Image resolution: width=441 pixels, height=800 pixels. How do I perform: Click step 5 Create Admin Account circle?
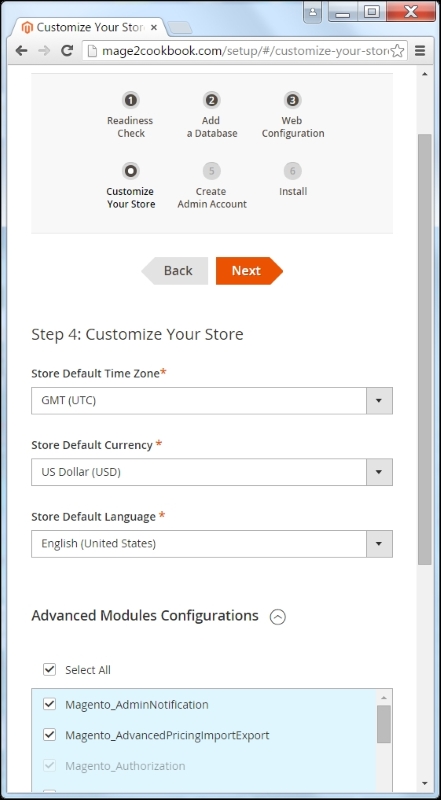pyautogui.click(x=211, y=170)
